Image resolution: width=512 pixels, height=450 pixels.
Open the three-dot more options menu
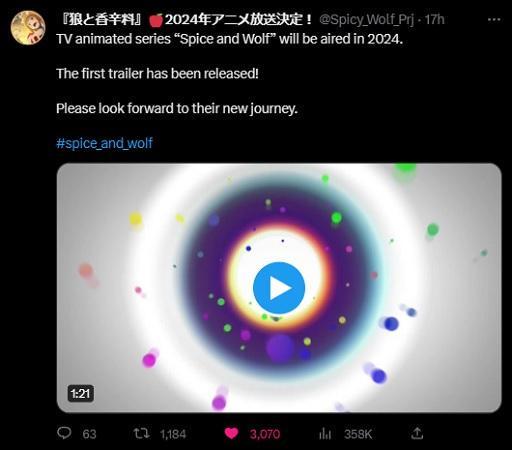pos(494,20)
